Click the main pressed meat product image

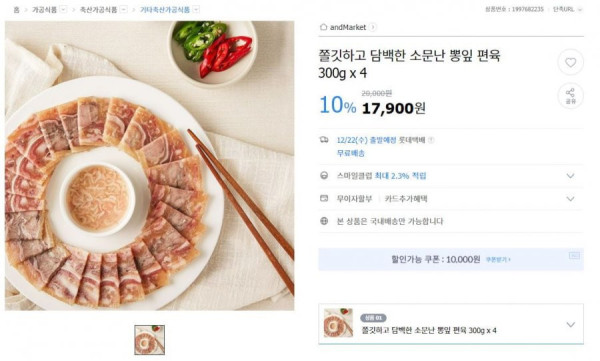(x=150, y=165)
